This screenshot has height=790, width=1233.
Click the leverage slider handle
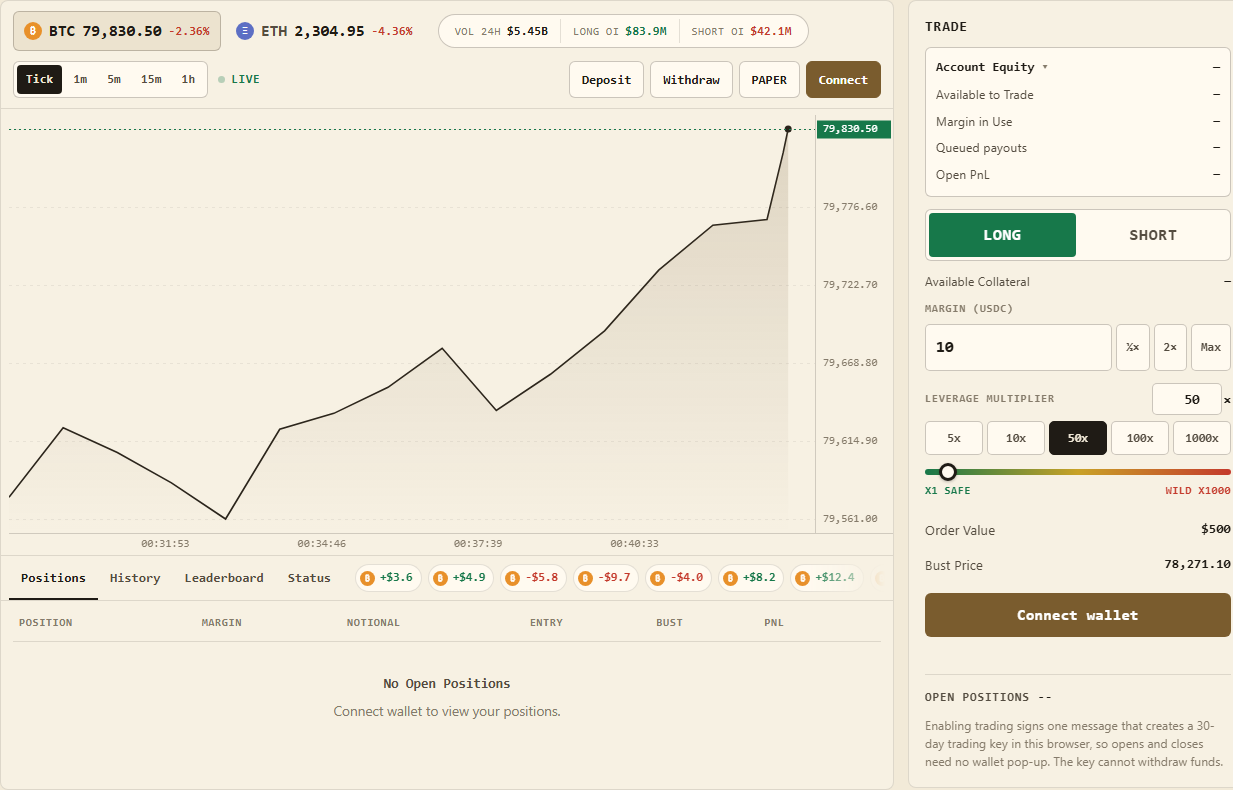pos(948,472)
